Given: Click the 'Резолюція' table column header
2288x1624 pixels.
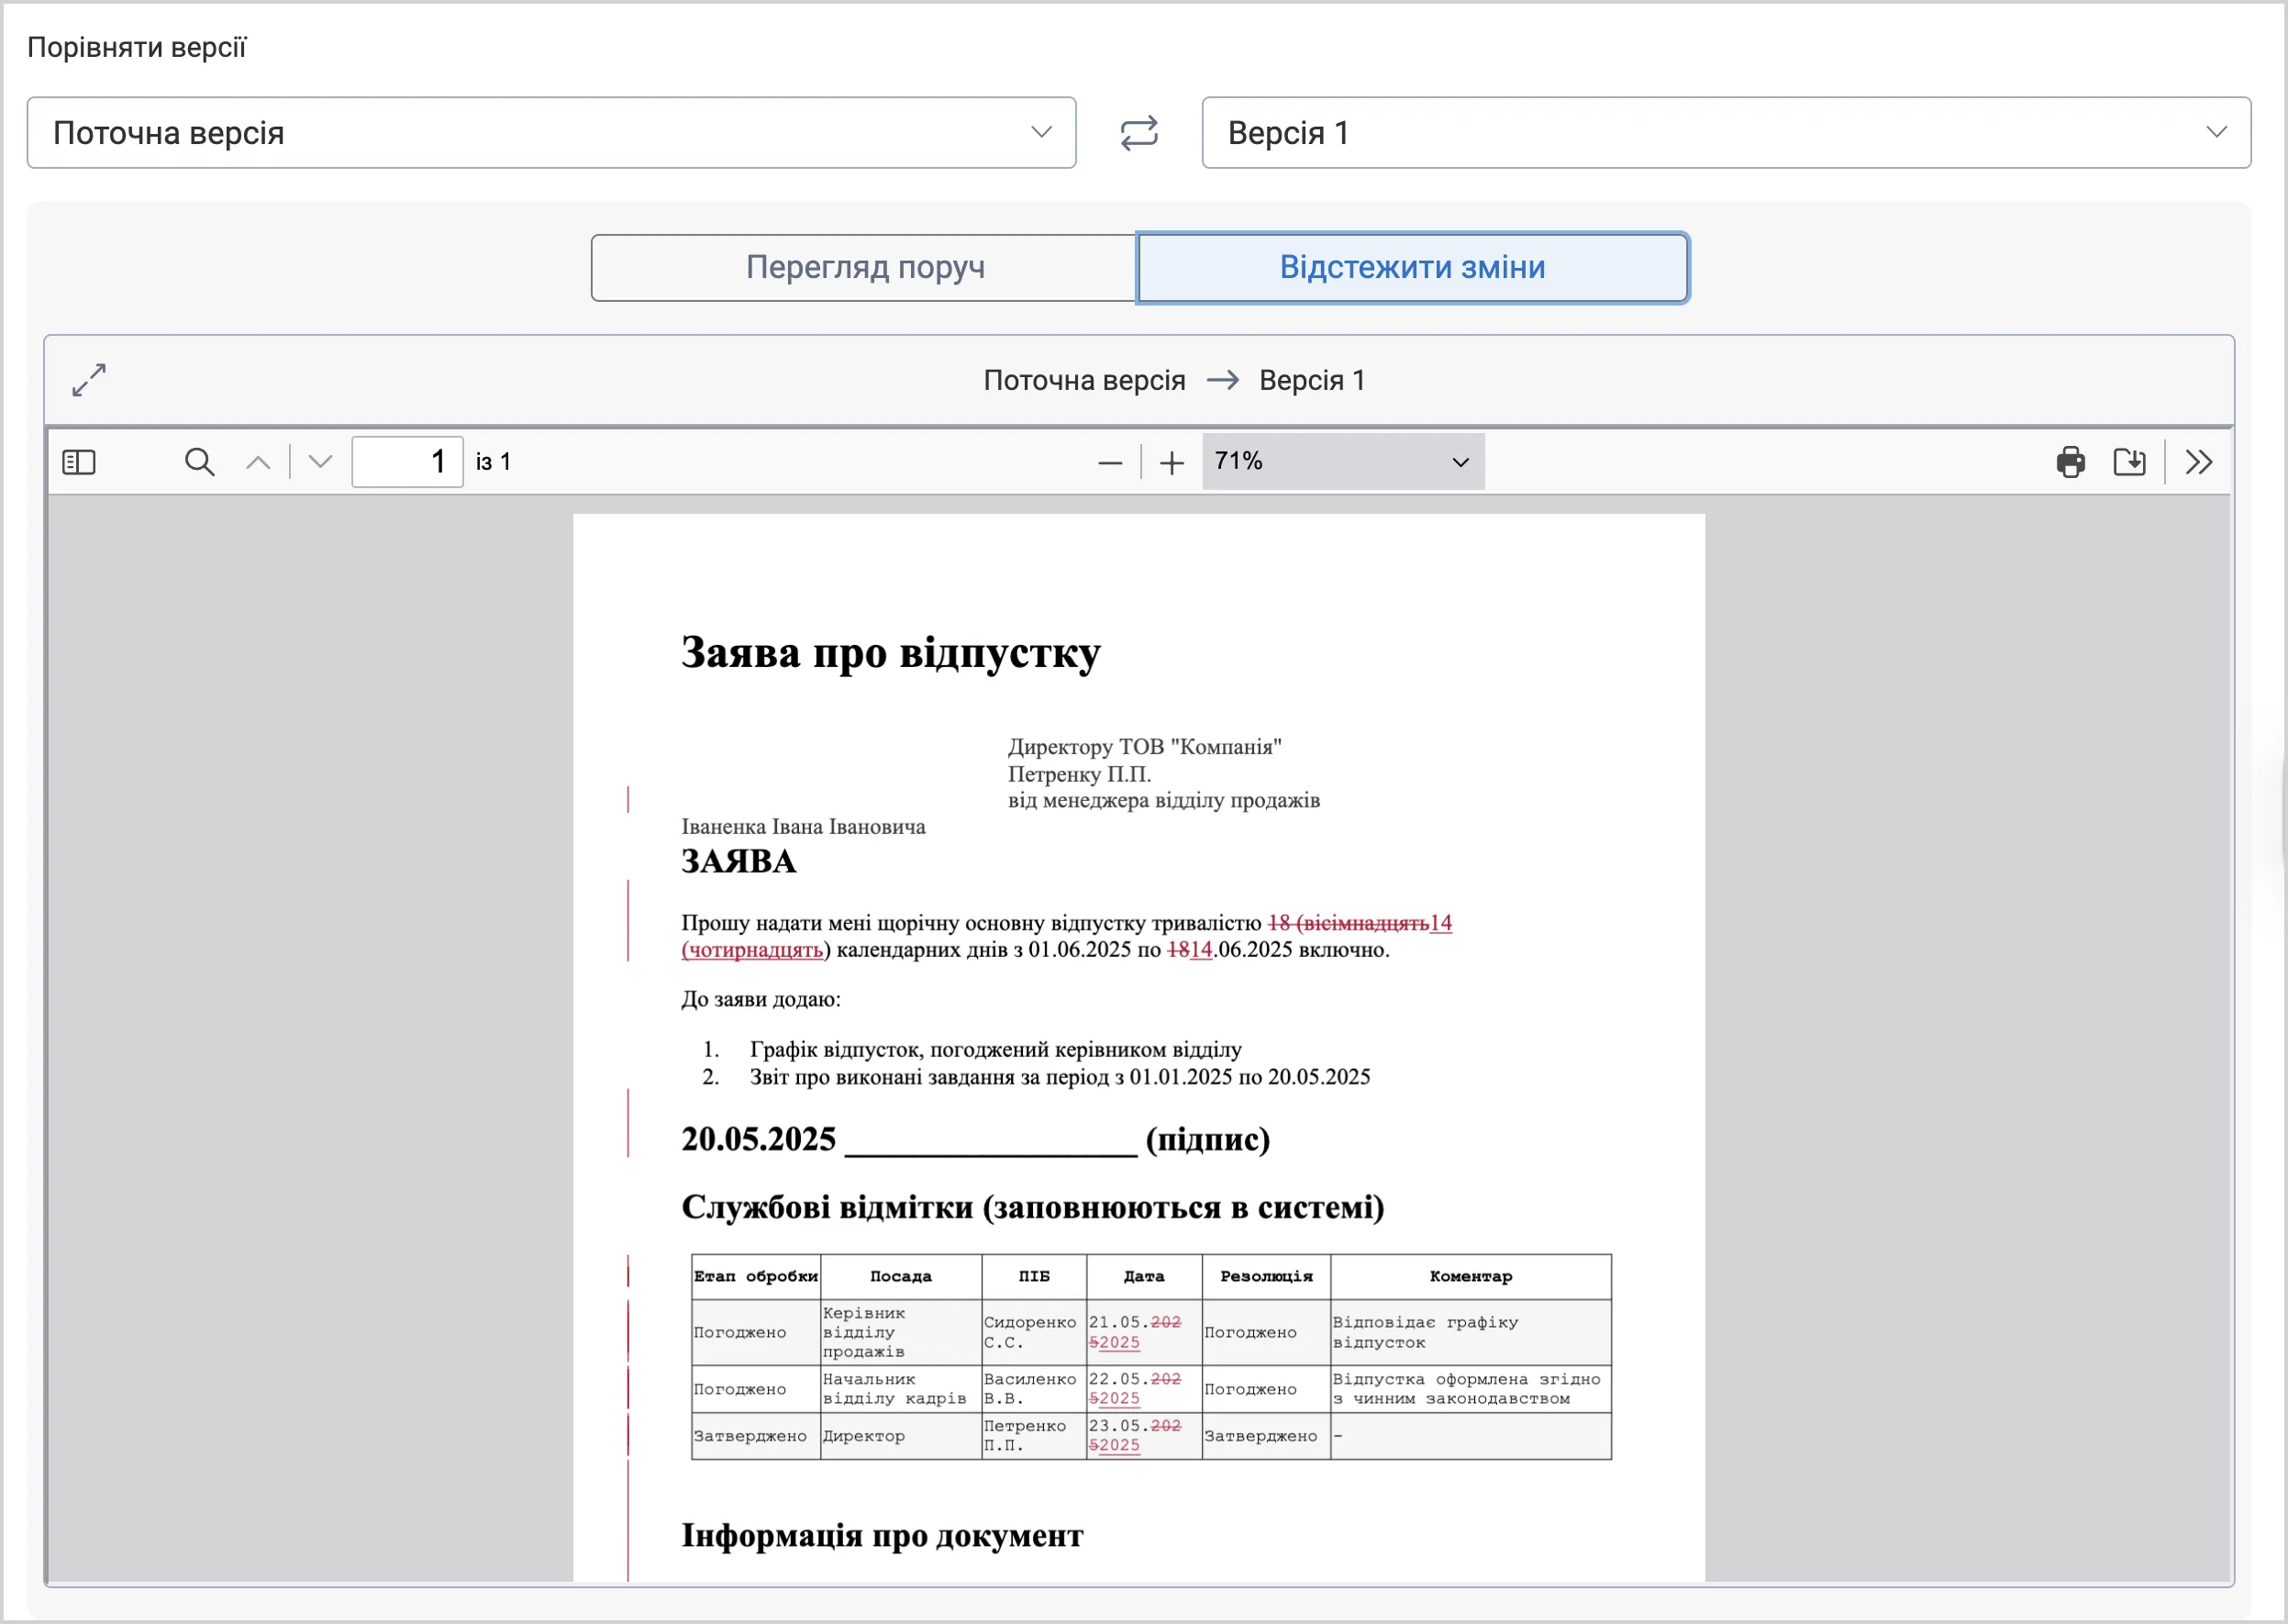Looking at the screenshot, I should point(1266,1277).
